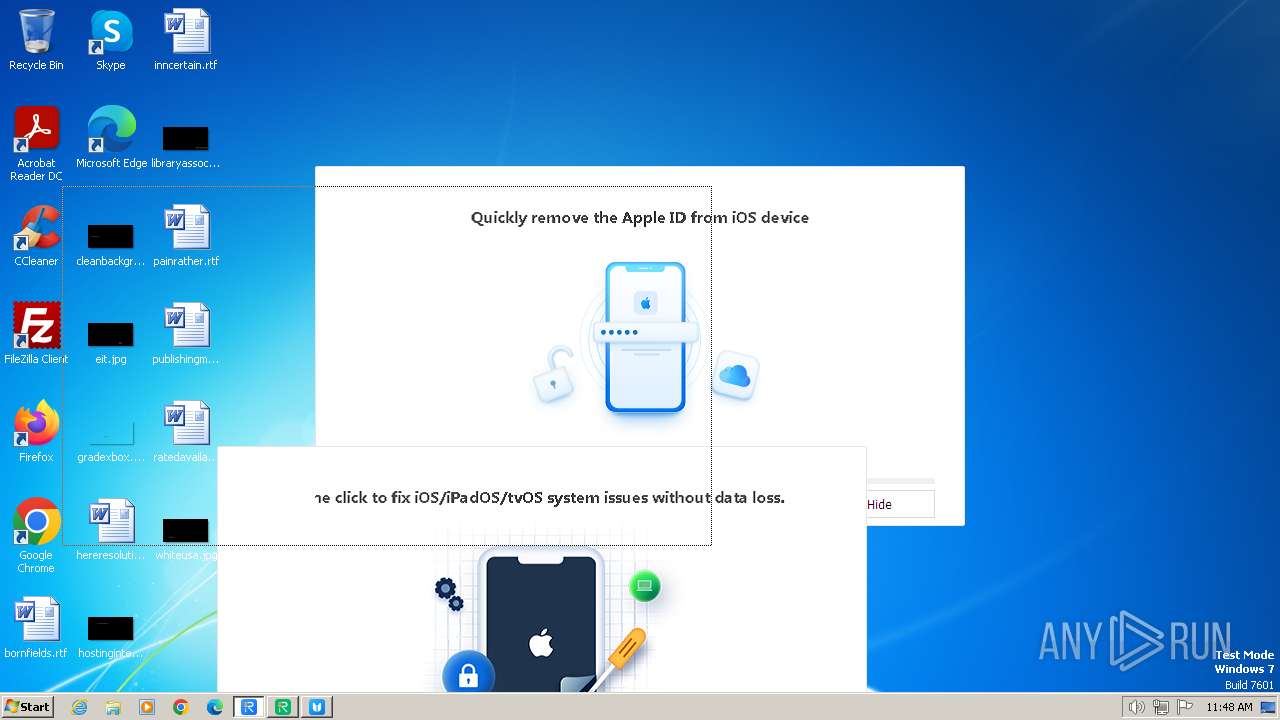Open the Recycle Bin desktop icon
This screenshot has height=720, width=1280.
(x=36, y=40)
